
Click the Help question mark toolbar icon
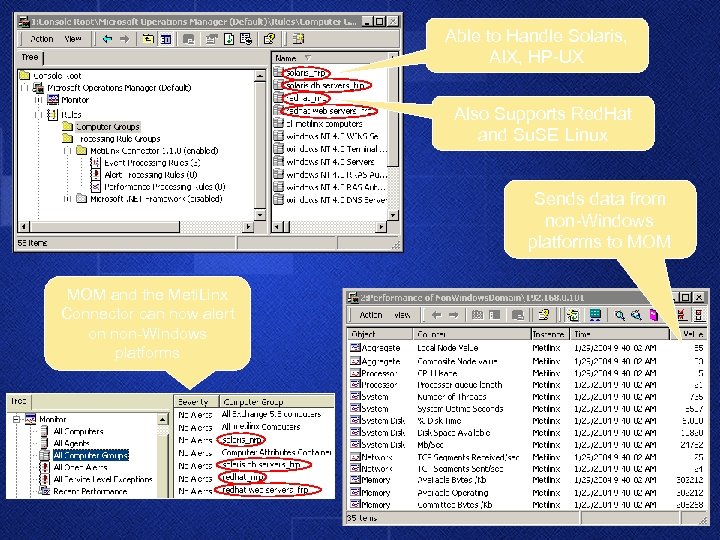[x=269, y=39]
